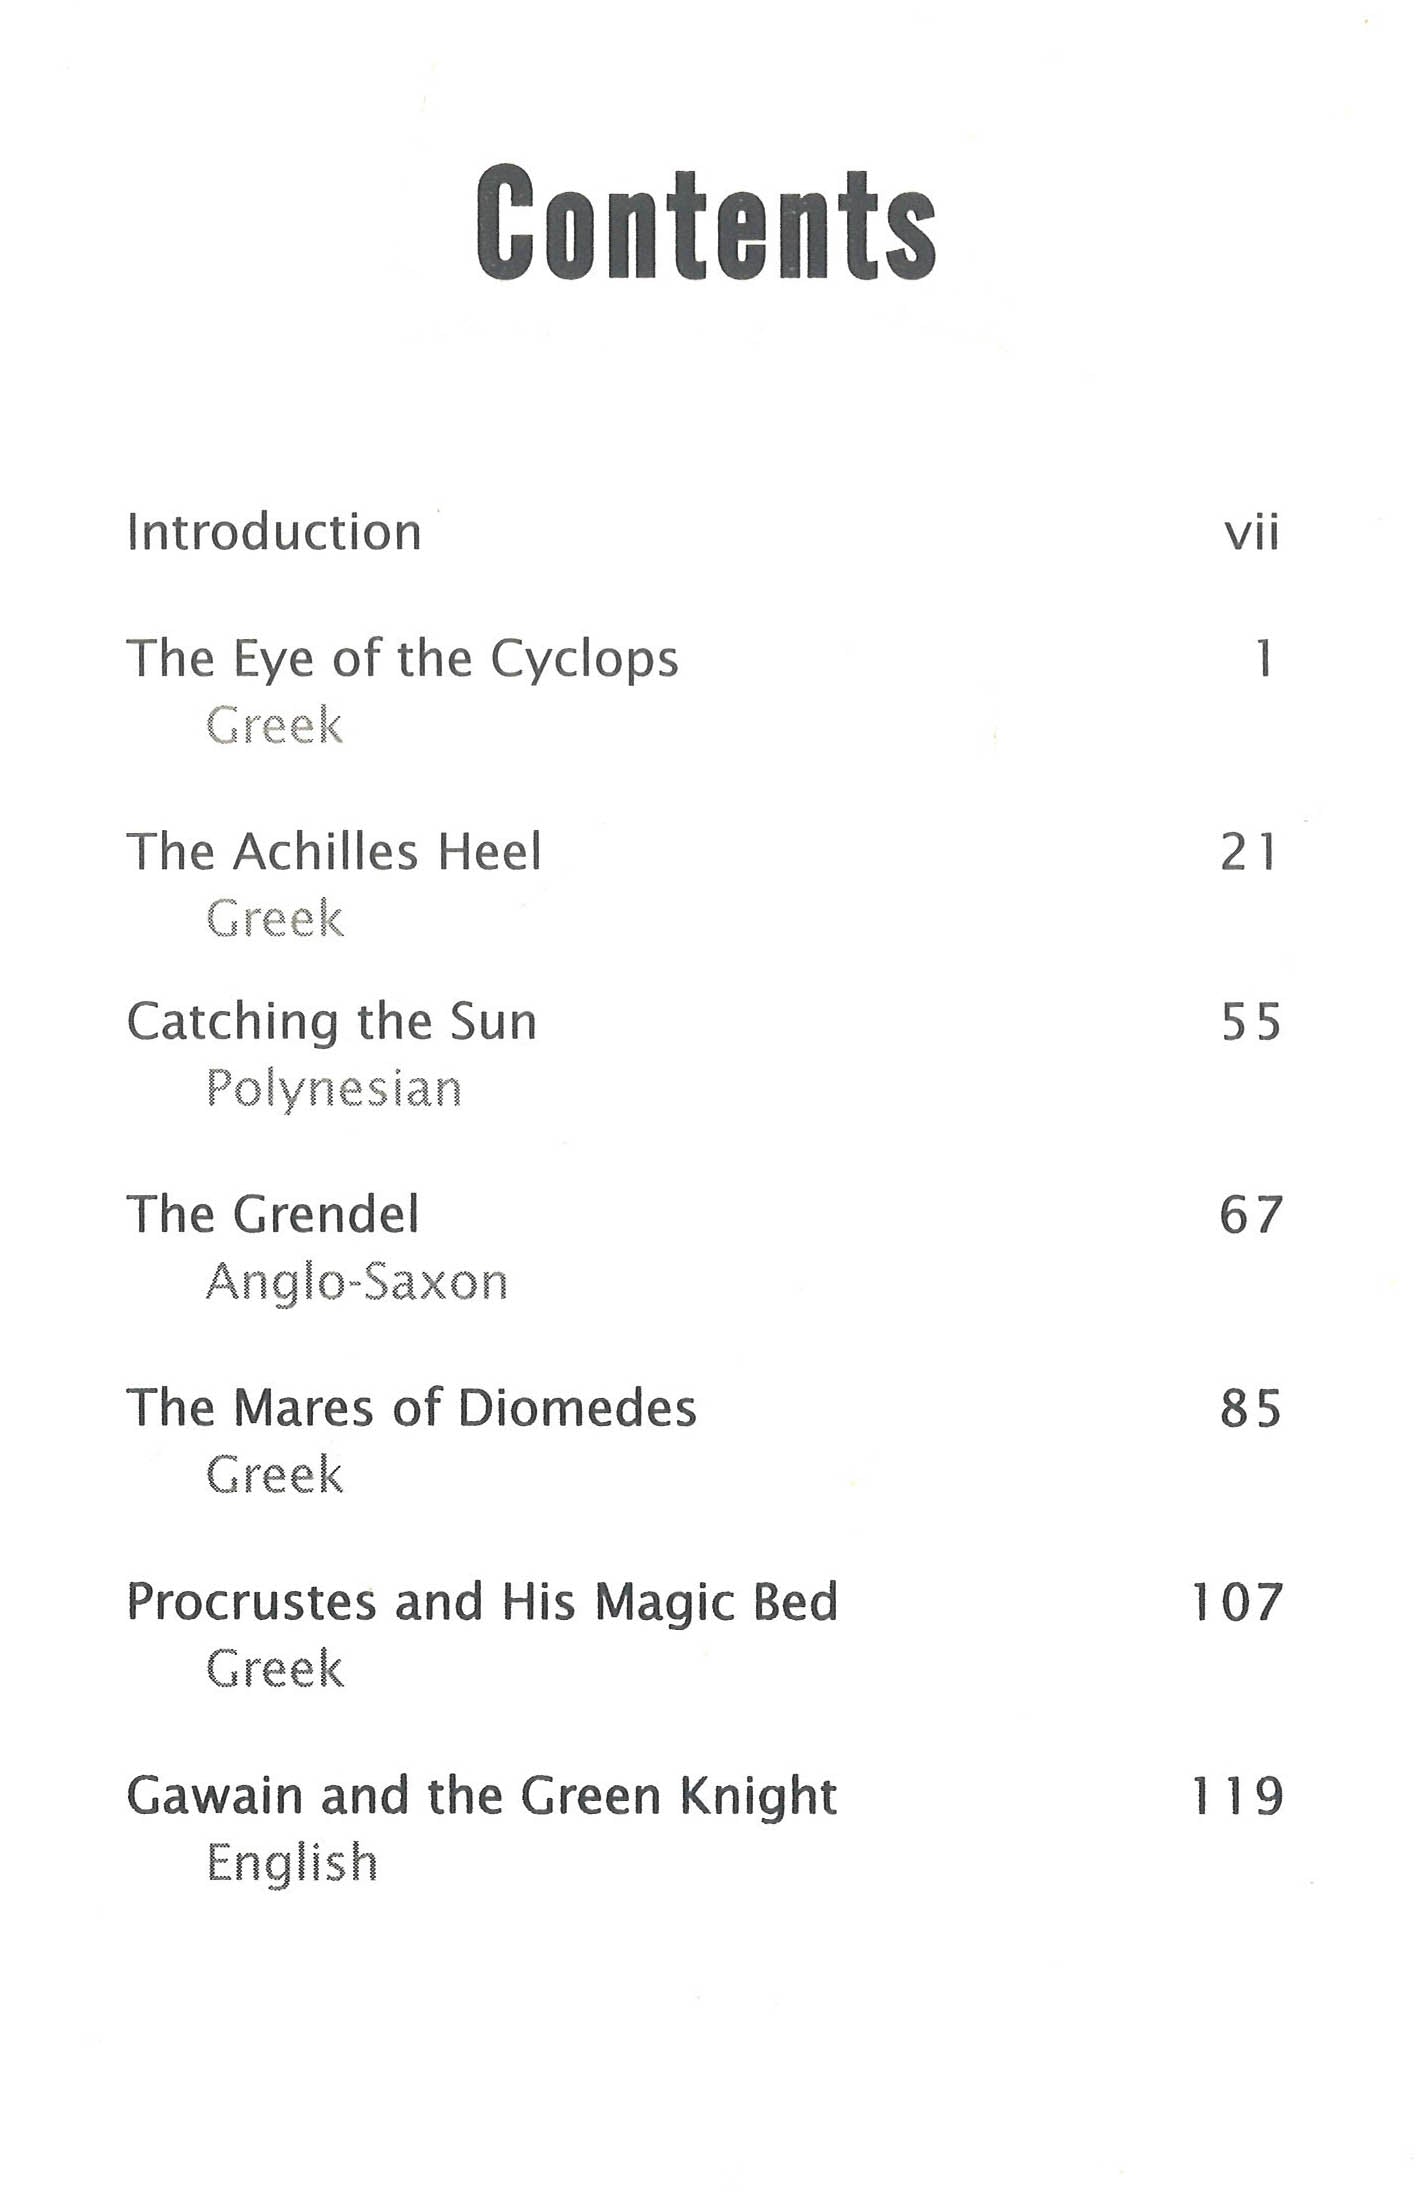
Task: Go to The Achilles Heel chapter
Action: 334,853
